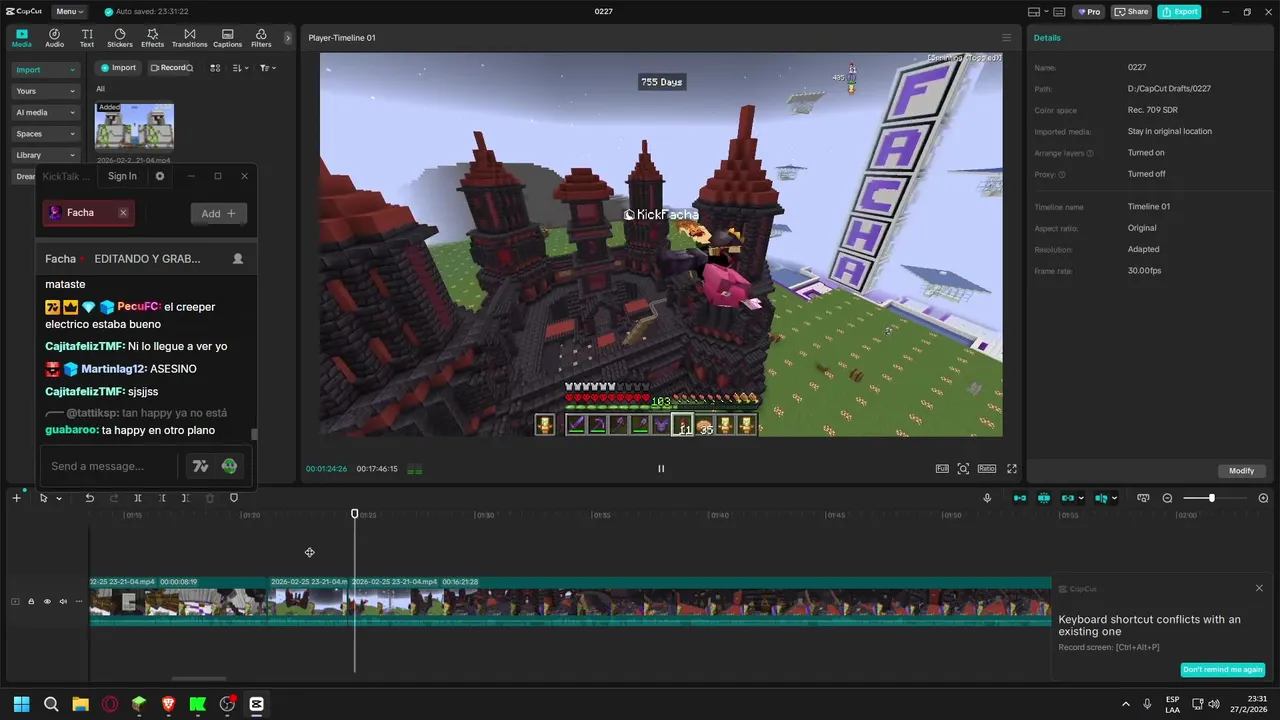Expand the Import sidebar section
The width and height of the screenshot is (1280, 720).
(x=45, y=70)
